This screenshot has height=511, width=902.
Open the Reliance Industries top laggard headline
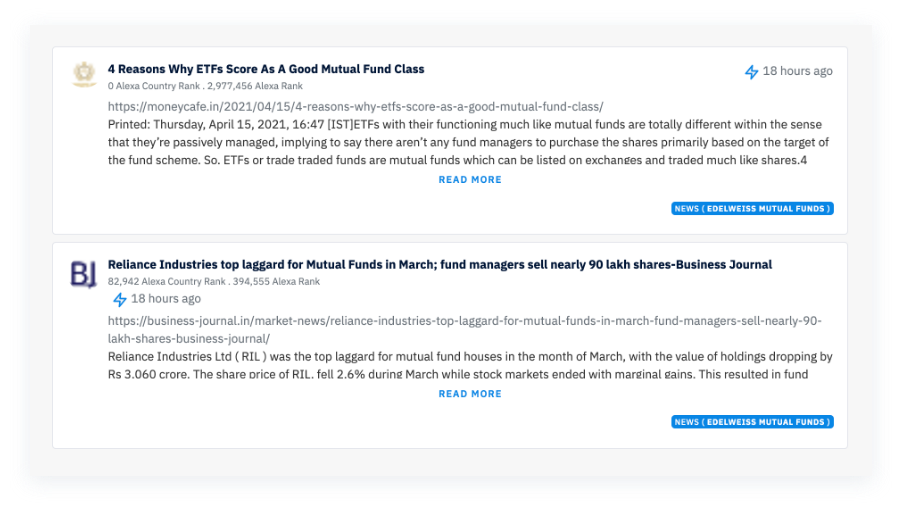439,265
